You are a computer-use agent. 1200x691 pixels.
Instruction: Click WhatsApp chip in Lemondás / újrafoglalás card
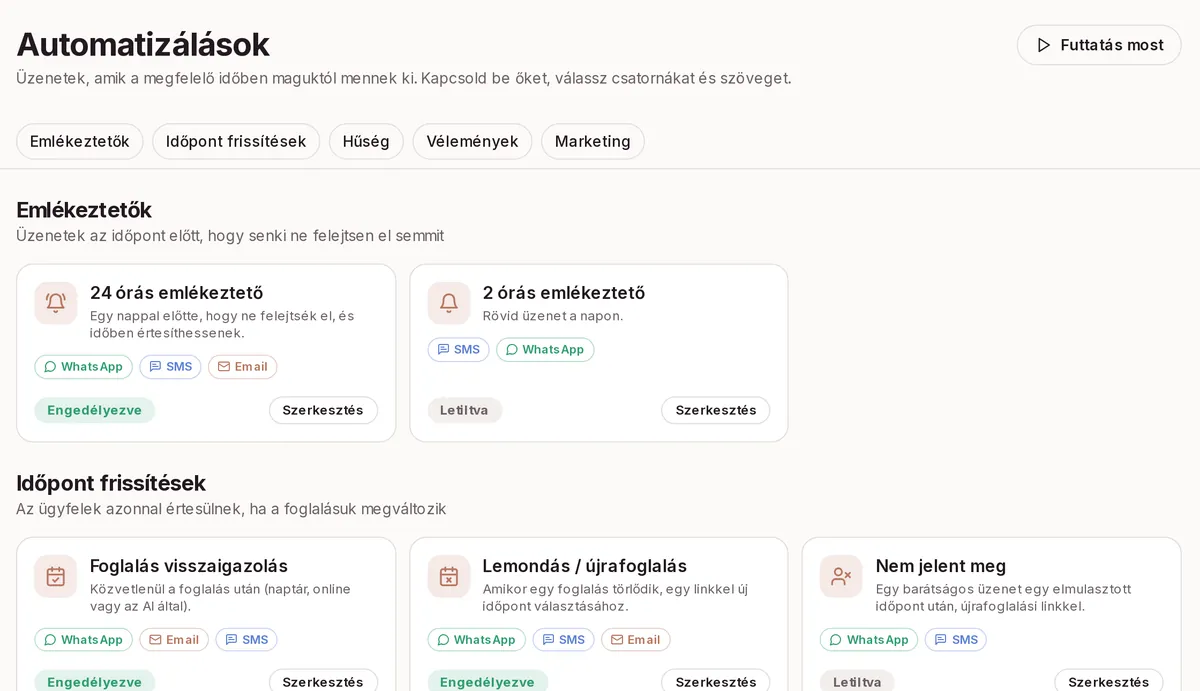tap(476, 640)
